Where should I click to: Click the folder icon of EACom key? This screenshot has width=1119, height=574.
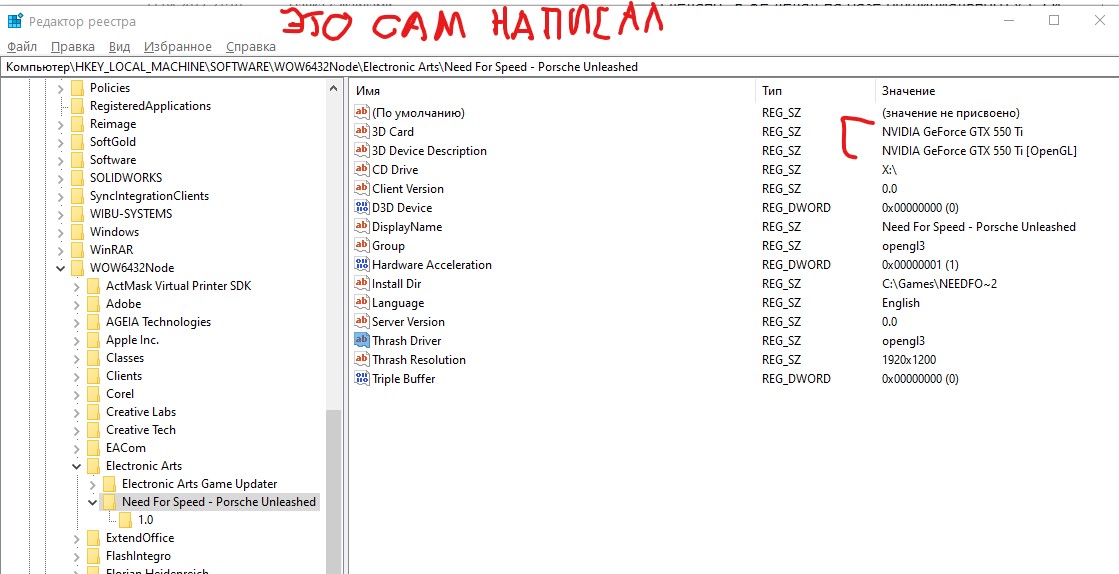point(93,448)
